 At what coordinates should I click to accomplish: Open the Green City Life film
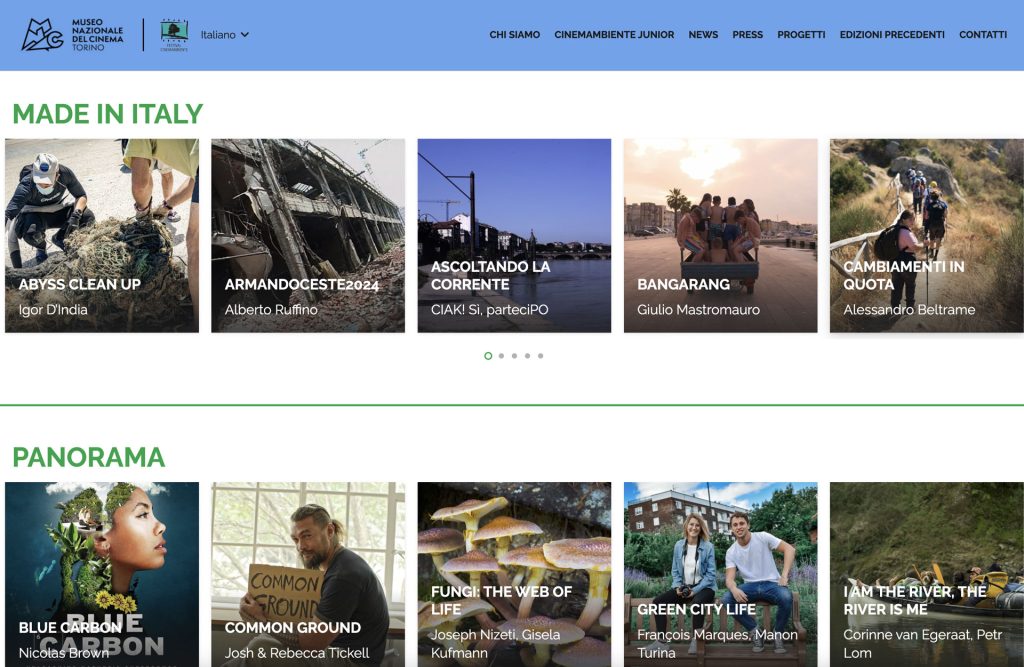pyautogui.click(x=720, y=575)
